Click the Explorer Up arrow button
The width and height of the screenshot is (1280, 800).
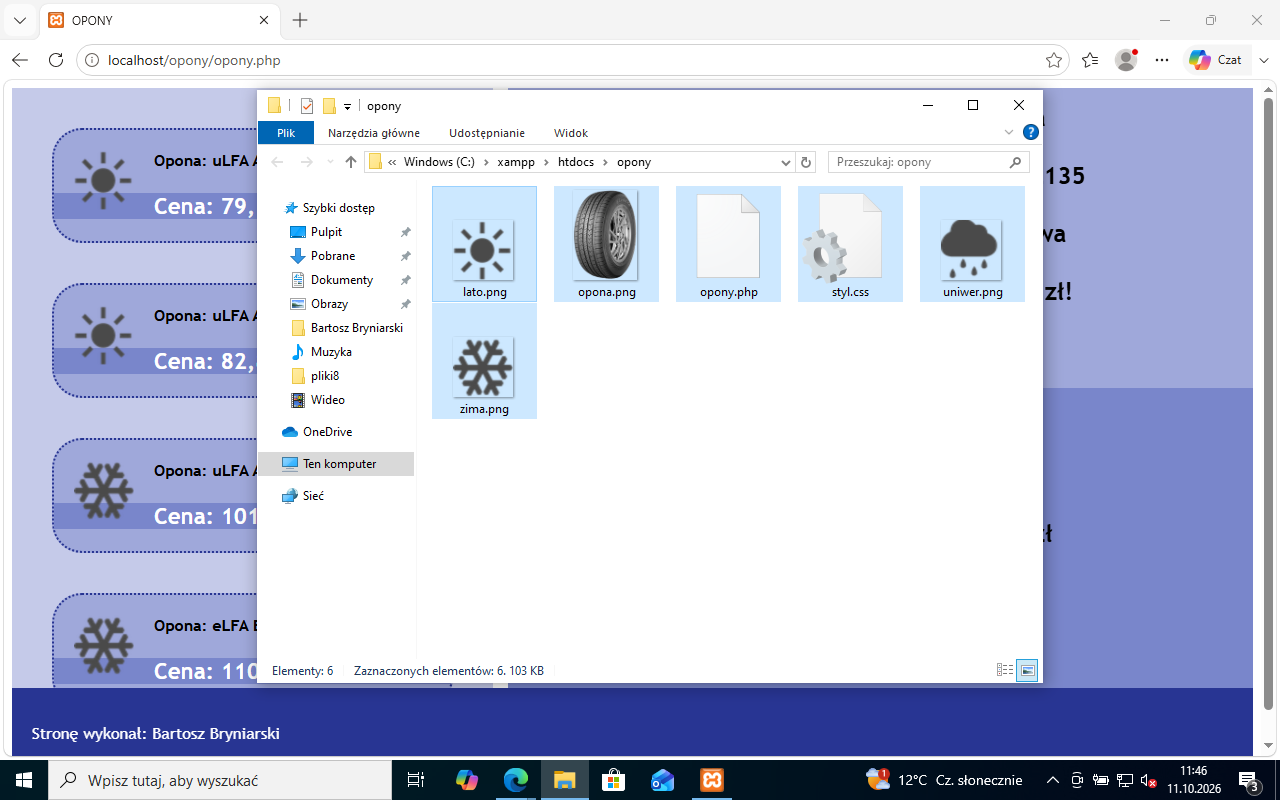pos(351,162)
